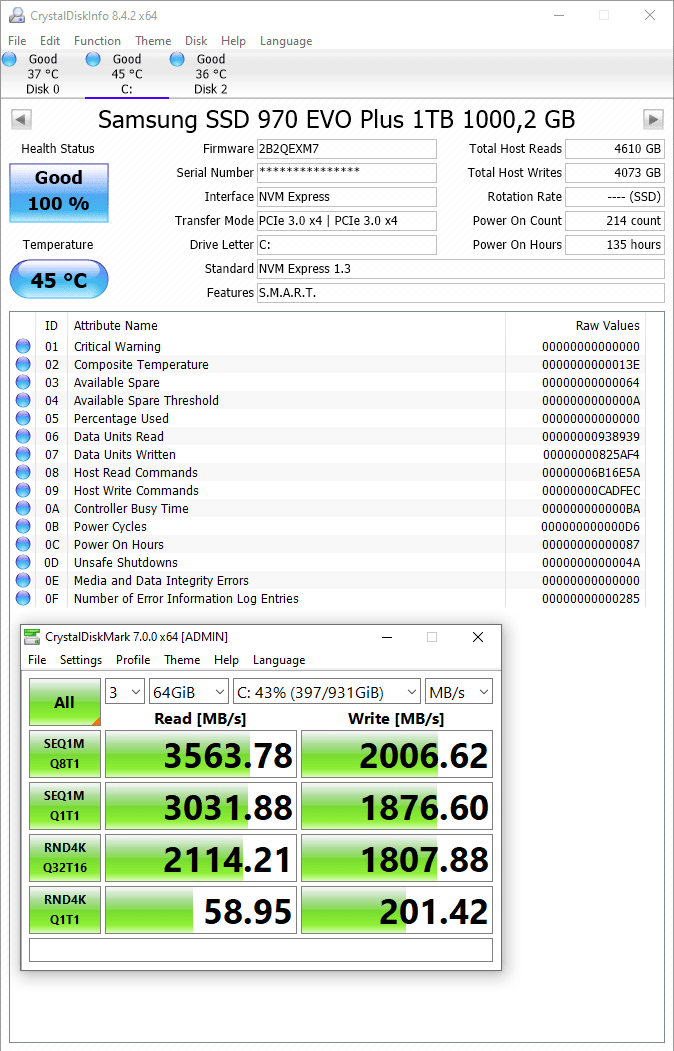
Task: Click RND4K Q1T1 read result 58.95
Action: (201, 910)
